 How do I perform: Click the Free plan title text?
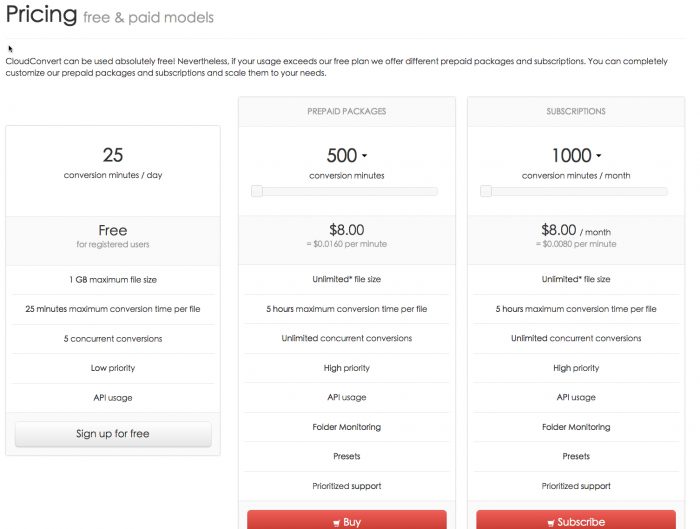(113, 230)
